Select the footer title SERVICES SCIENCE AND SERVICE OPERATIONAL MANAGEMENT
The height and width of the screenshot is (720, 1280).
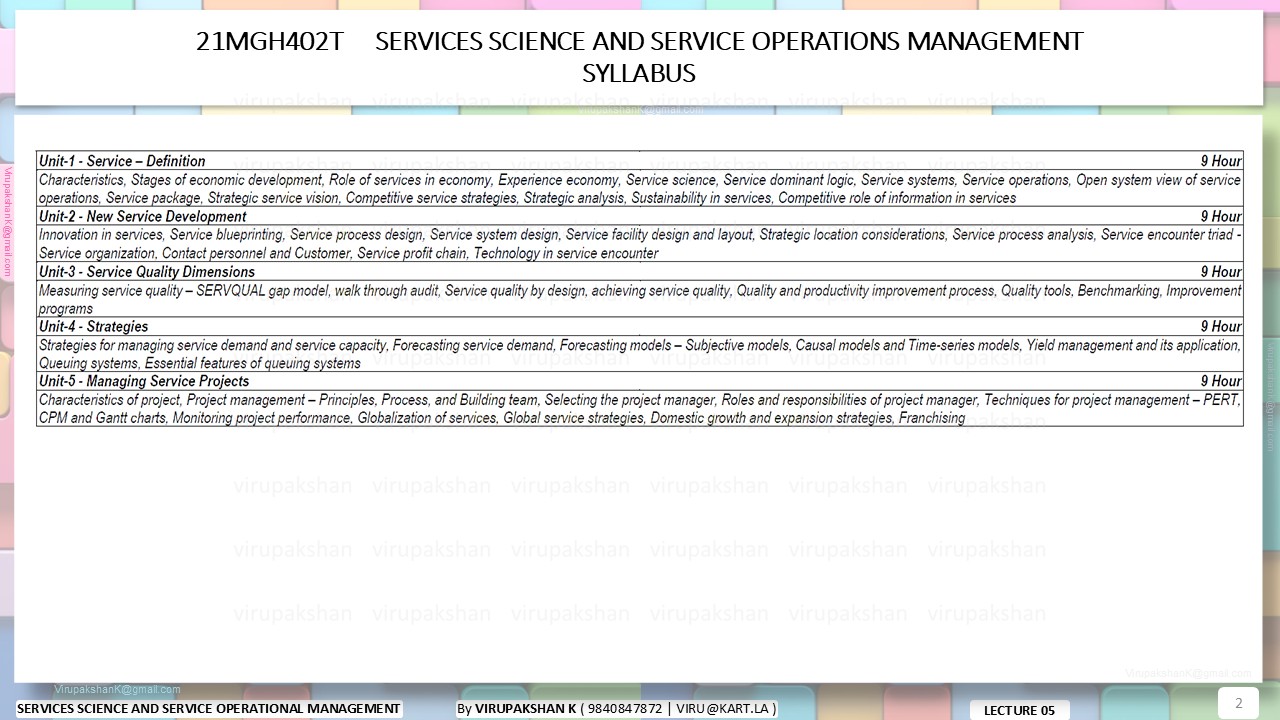click(208, 709)
